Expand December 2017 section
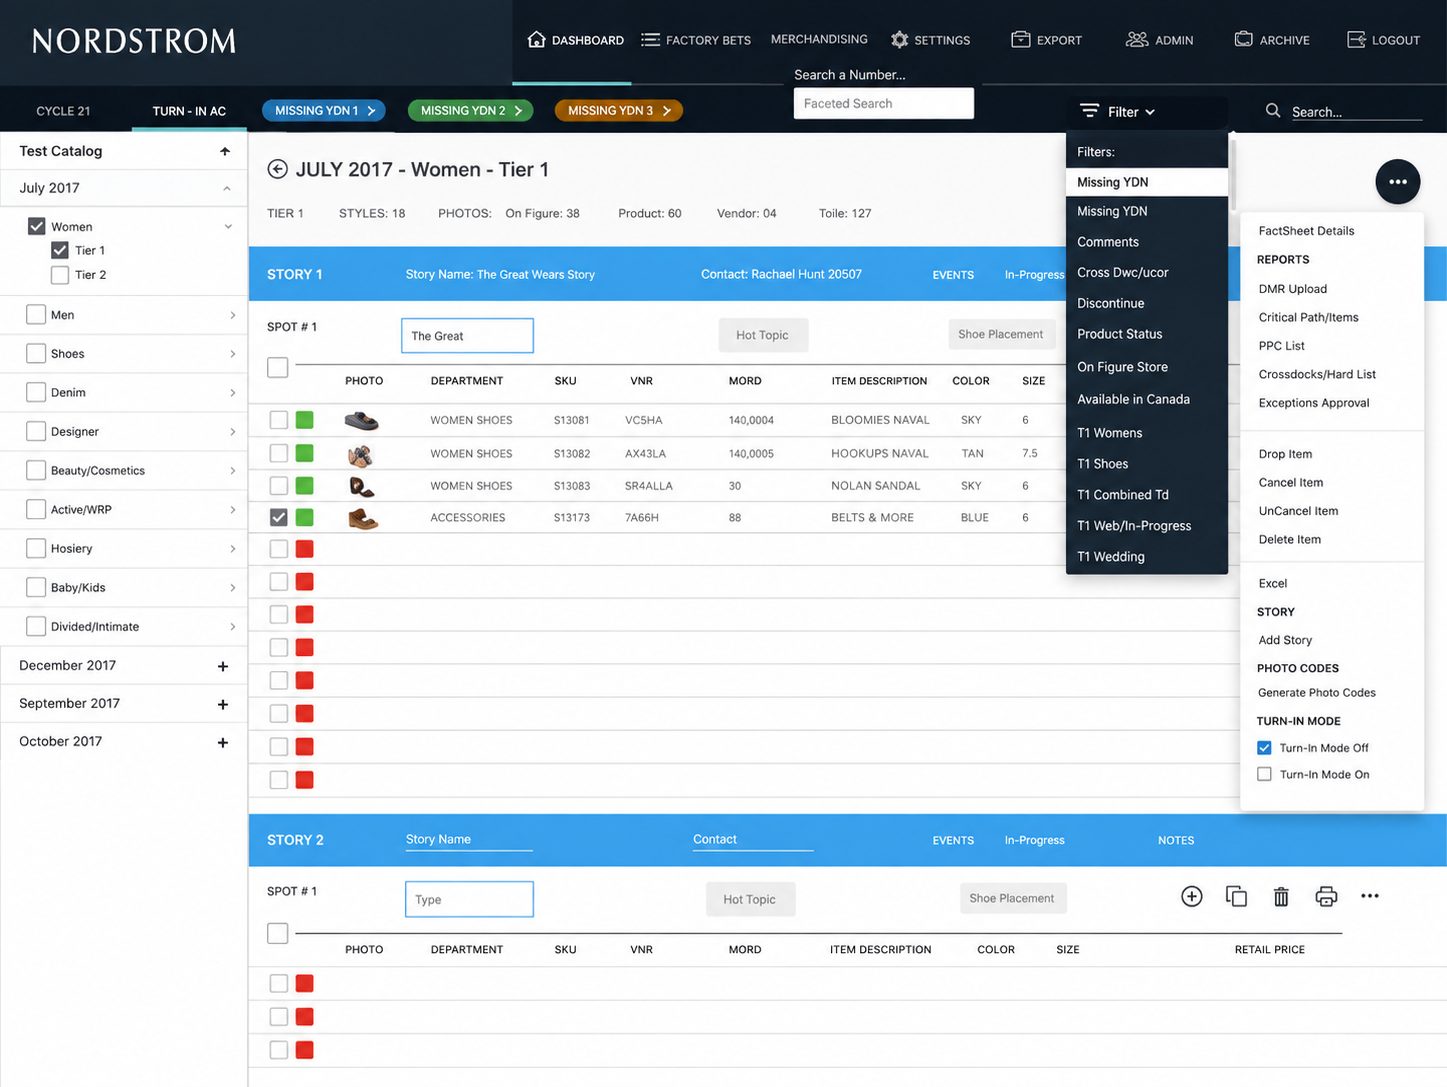Image resolution: width=1447 pixels, height=1087 pixels. click(223, 666)
